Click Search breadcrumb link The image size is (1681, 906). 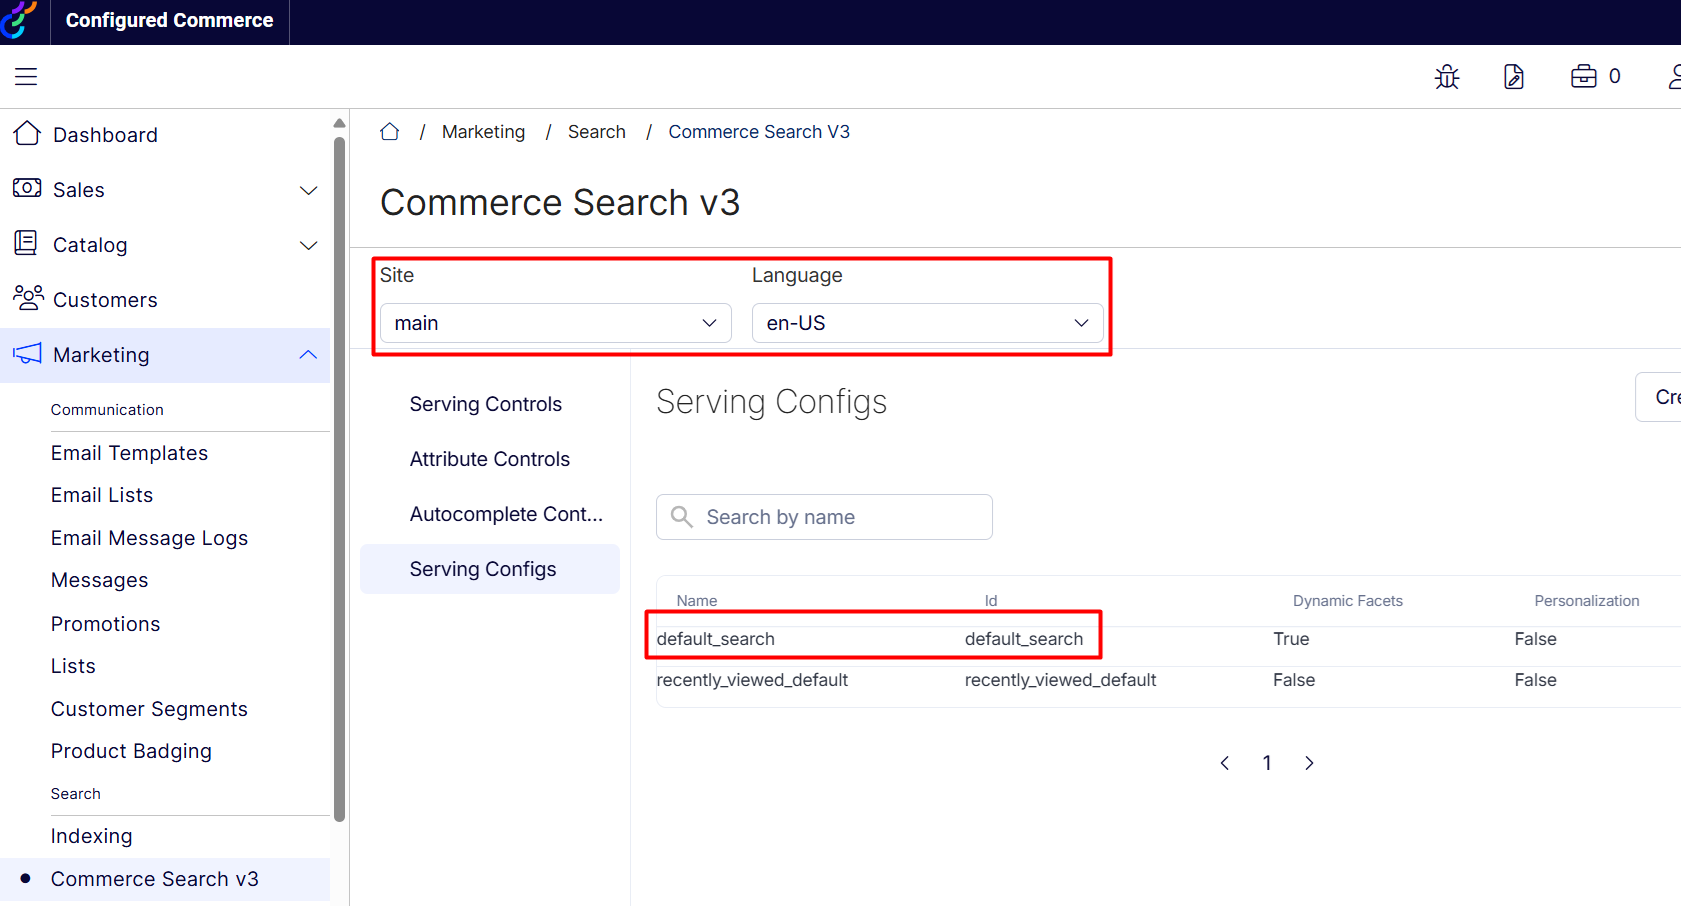pyautogui.click(x=597, y=132)
